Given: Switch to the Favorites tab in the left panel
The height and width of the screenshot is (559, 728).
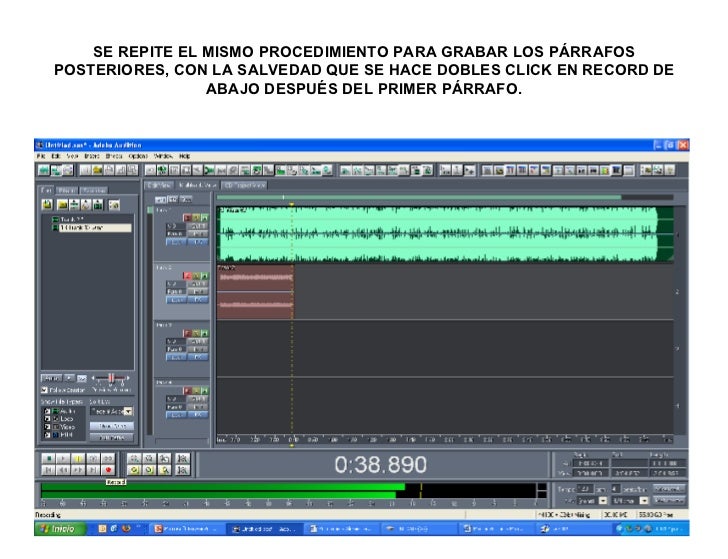Looking at the screenshot, I should 93,190.
